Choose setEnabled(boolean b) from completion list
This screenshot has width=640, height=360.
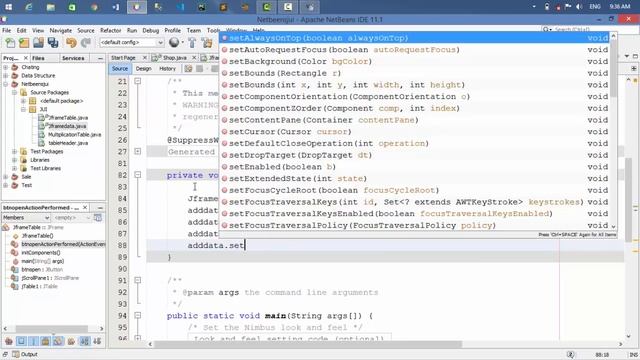click(x=415, y=167)
